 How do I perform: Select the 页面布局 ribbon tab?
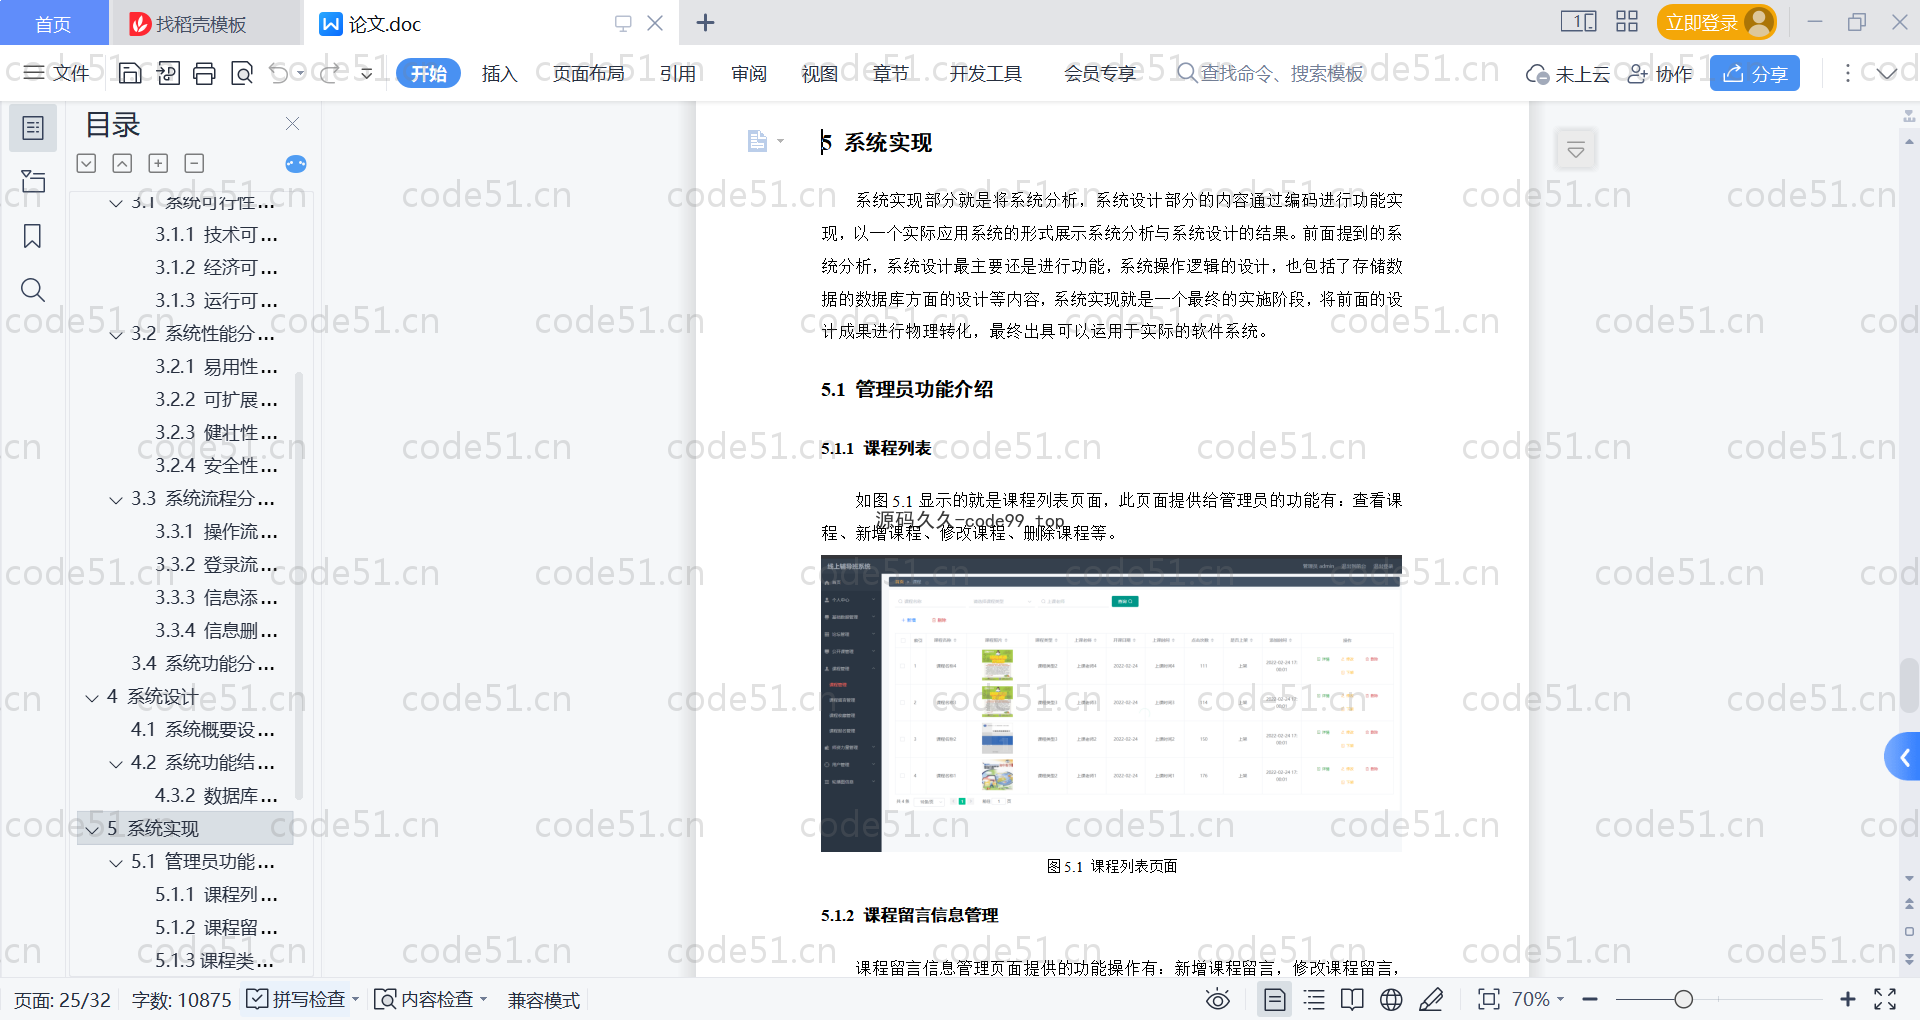click(x=588, y=73)
